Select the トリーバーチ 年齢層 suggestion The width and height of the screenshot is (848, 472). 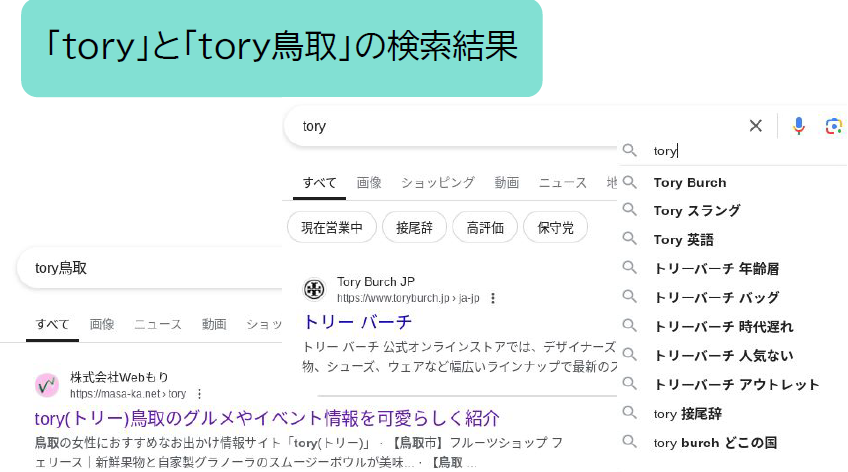point(716,269)
